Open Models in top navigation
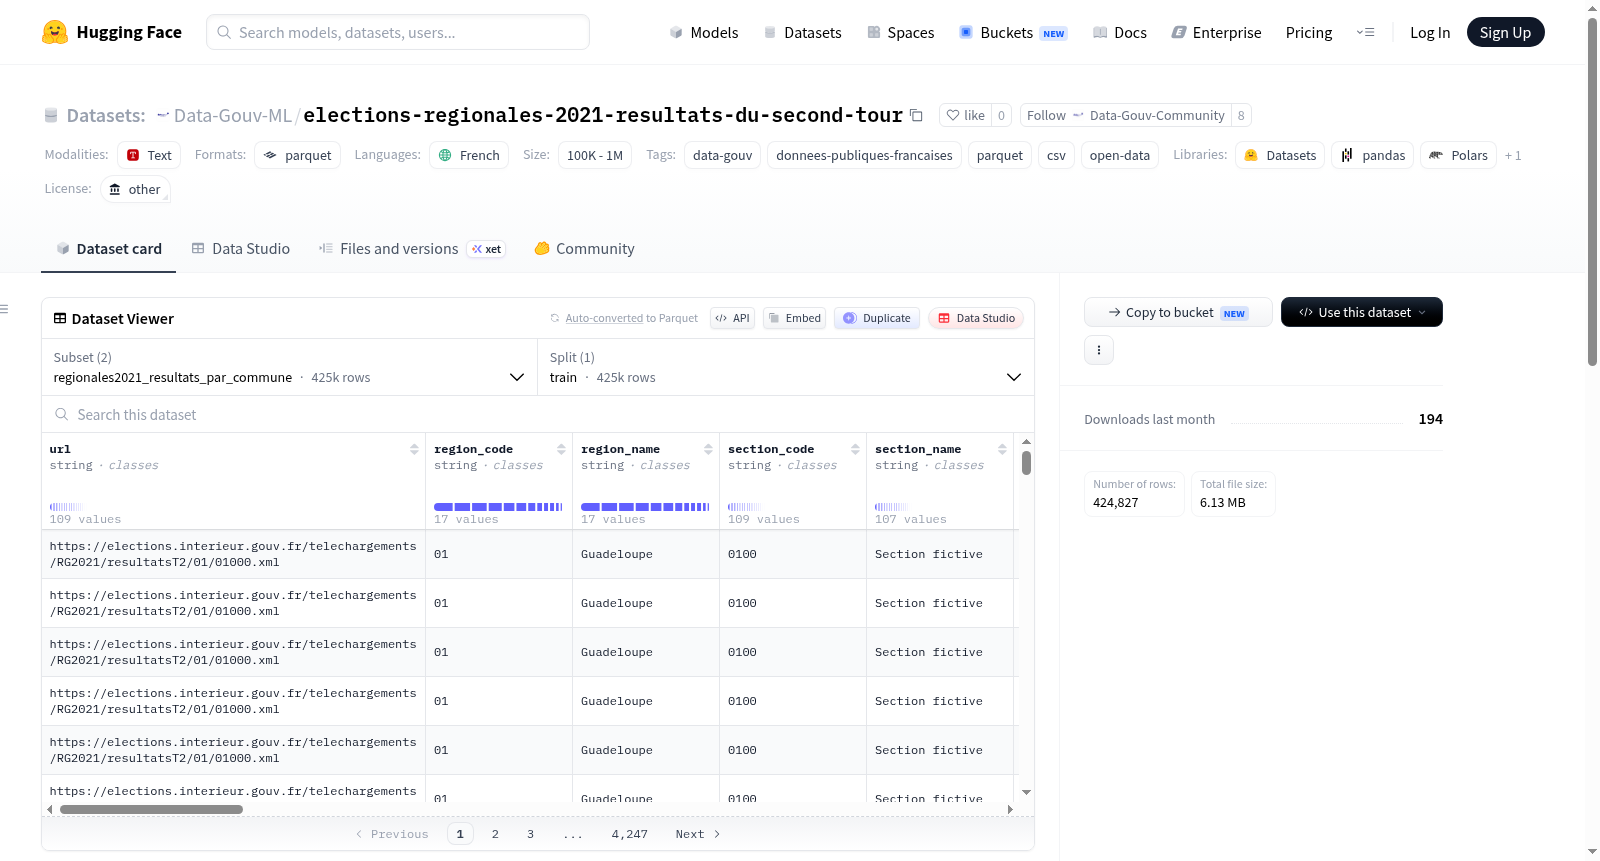This screenshot has height=861, width=1600. point(704,32)
